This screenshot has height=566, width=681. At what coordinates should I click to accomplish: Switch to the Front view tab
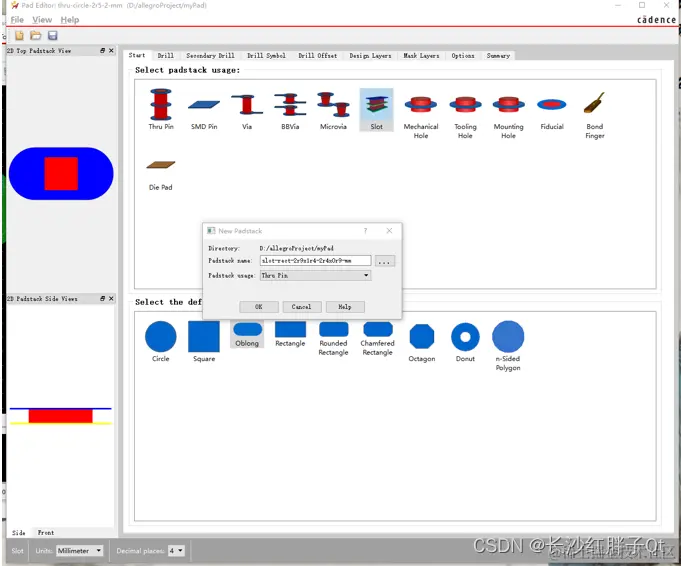click(46, 533)
